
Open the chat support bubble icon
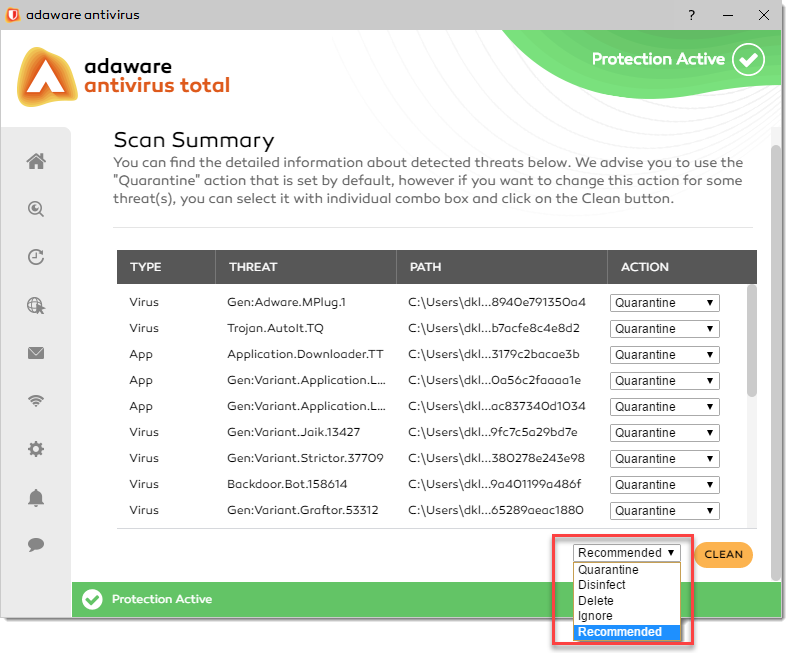pos(36,545)
